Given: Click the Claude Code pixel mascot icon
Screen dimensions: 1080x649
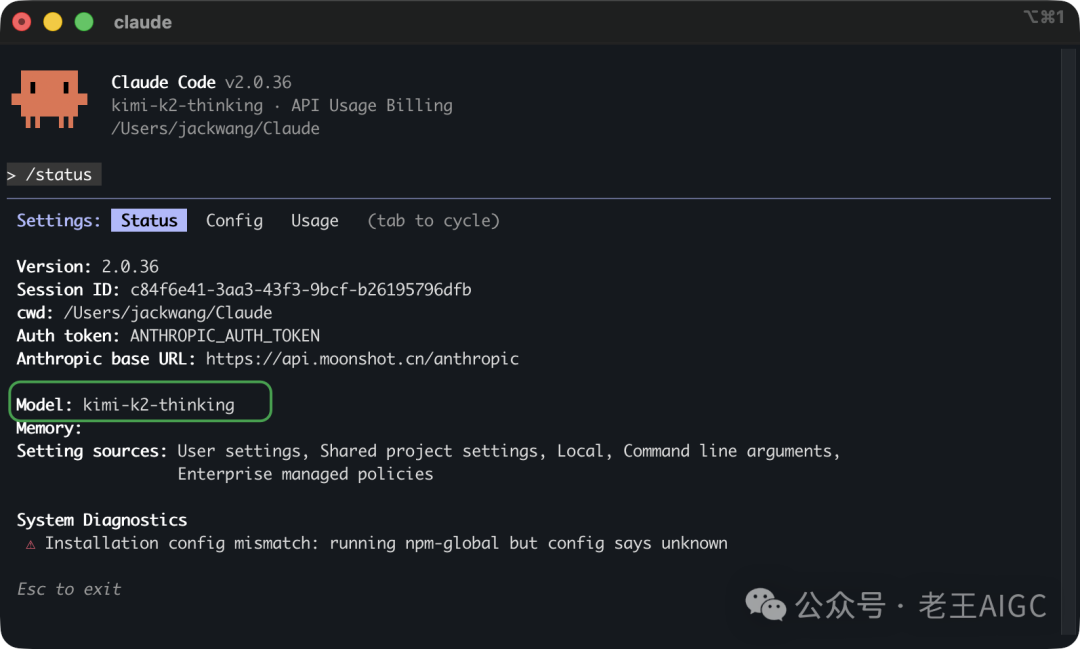Looking at the screenshot, I should (50, 99).
